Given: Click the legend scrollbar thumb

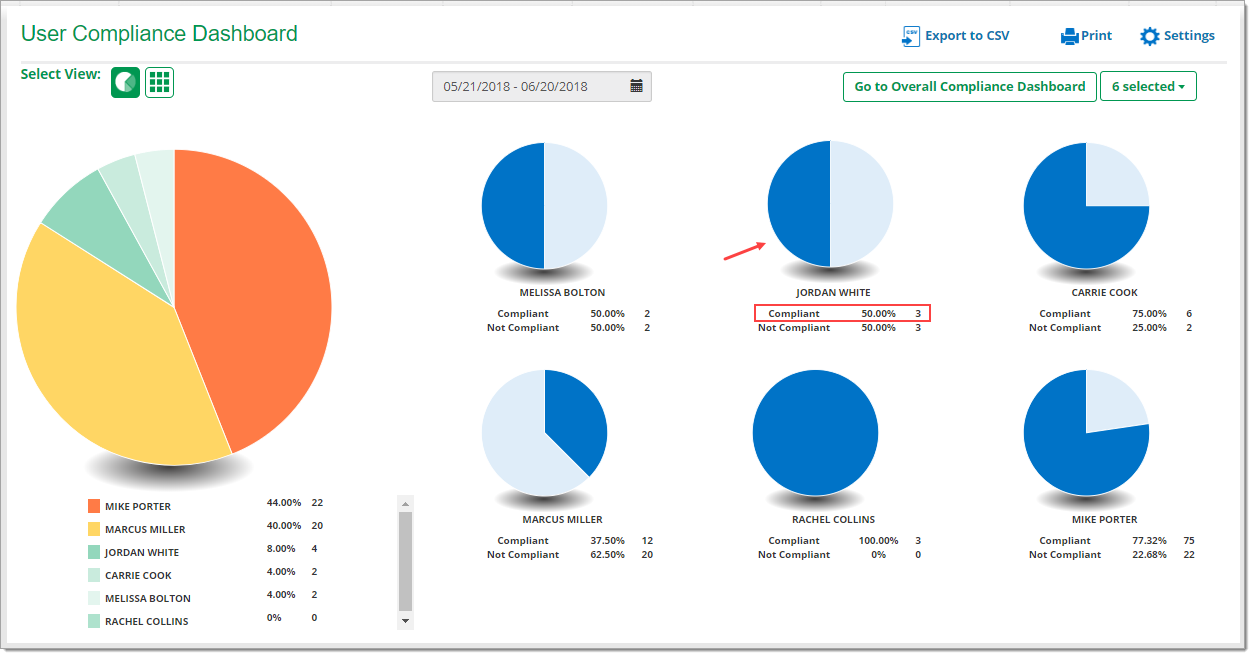Looking at the screenshot, I should (405, 561).
